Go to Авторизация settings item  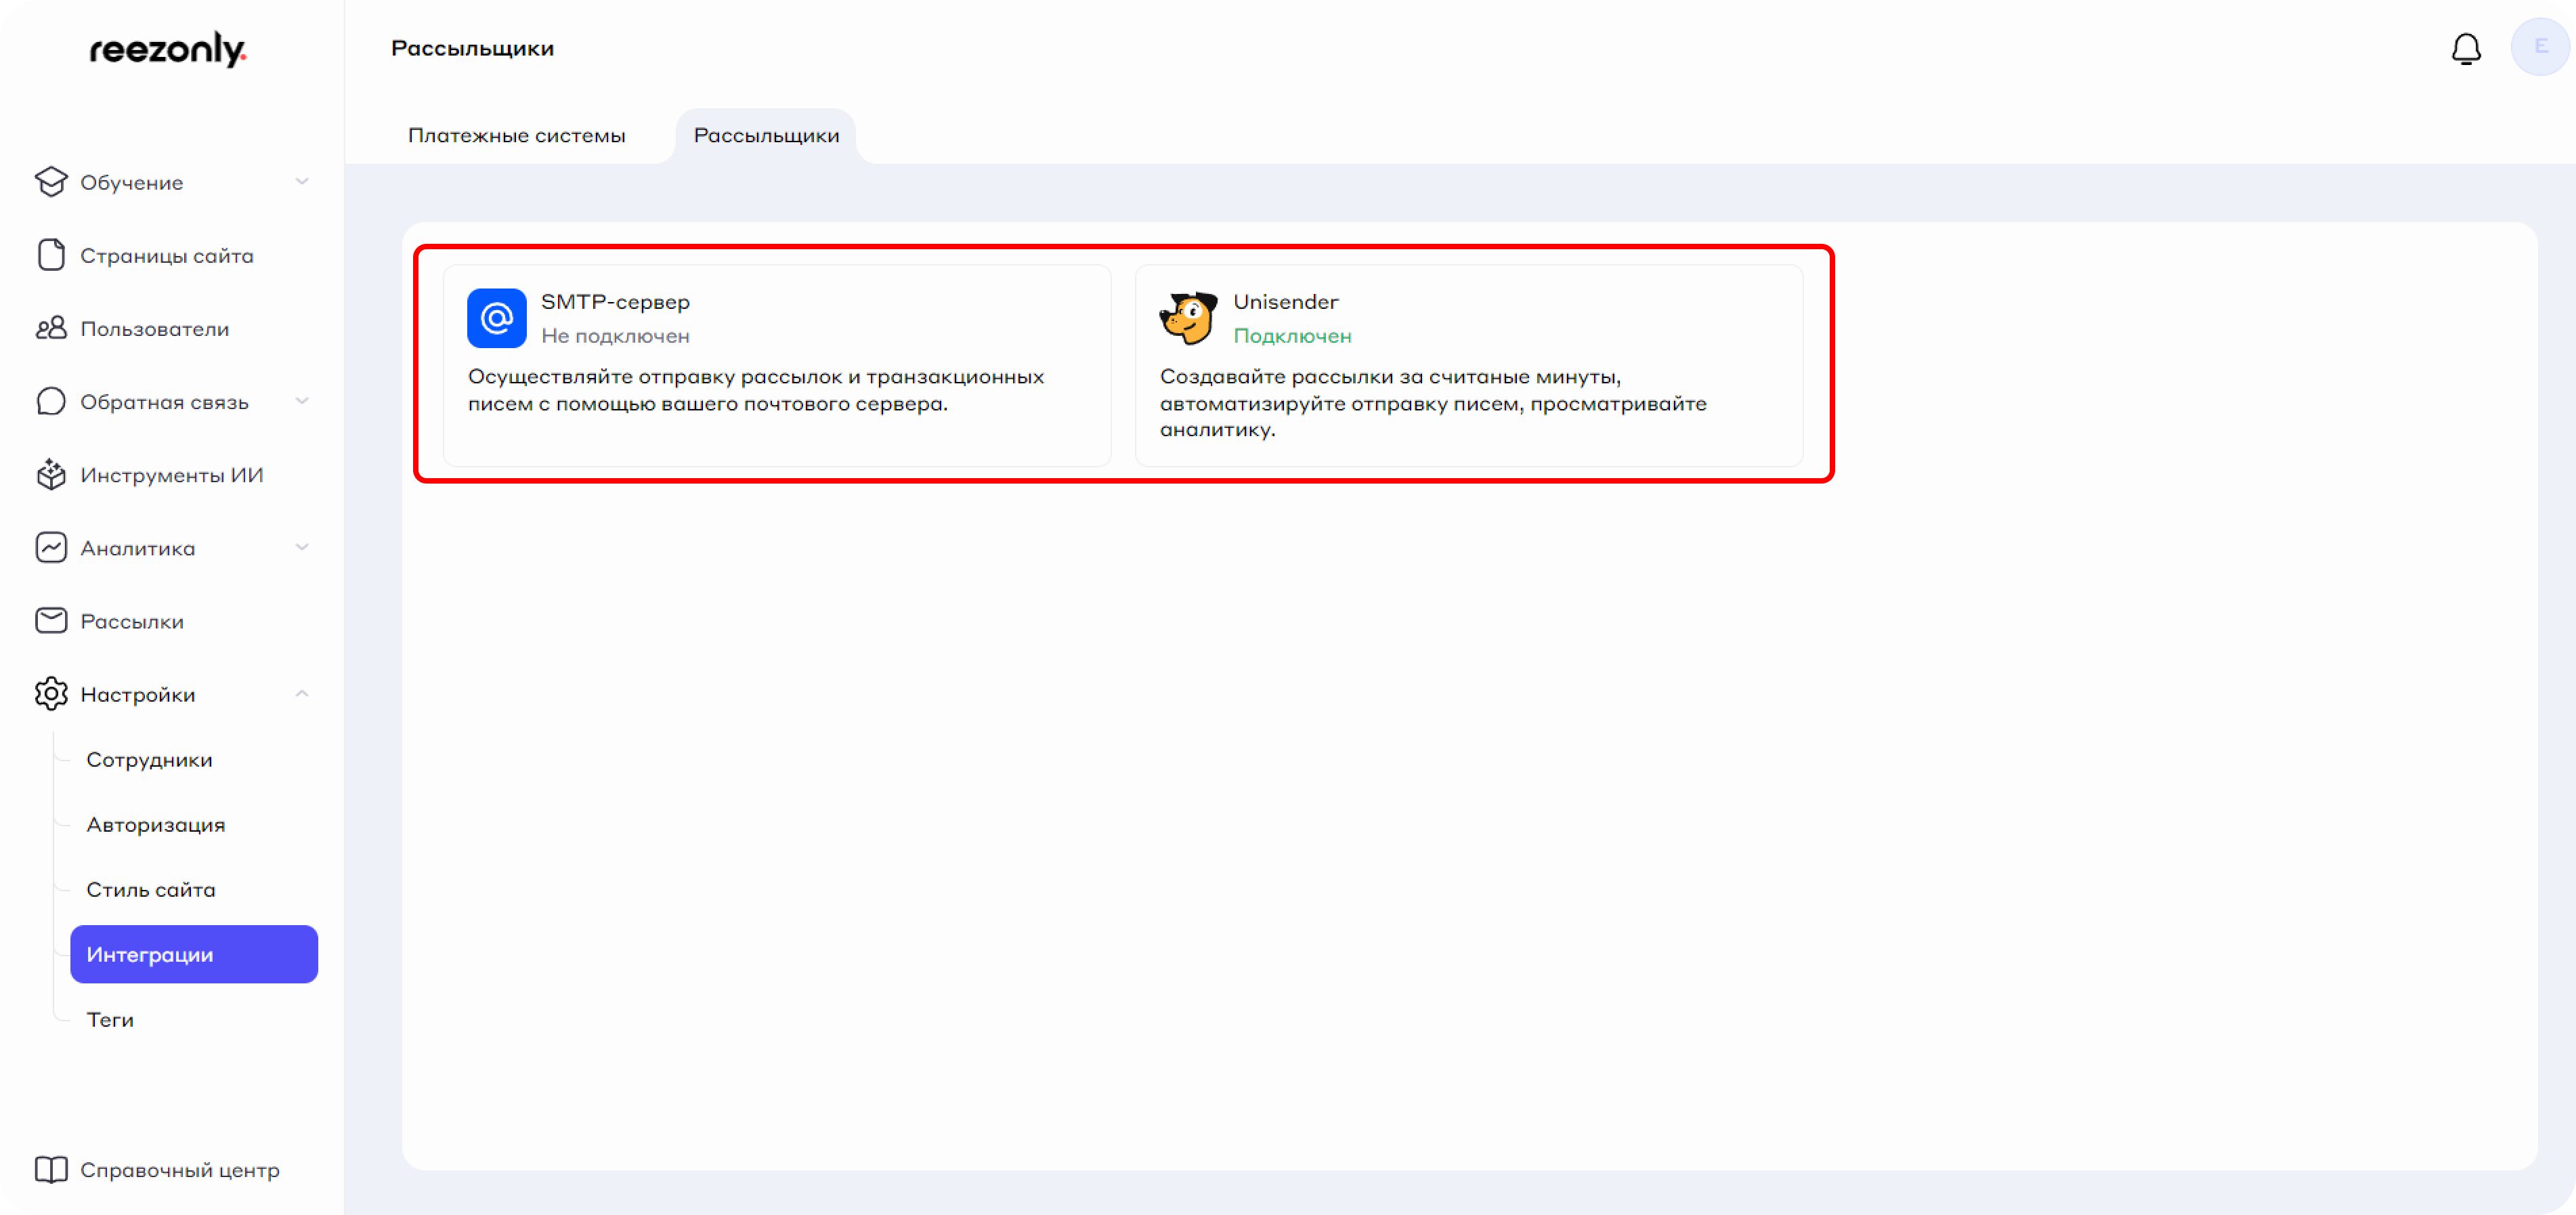tap(155, 825)
